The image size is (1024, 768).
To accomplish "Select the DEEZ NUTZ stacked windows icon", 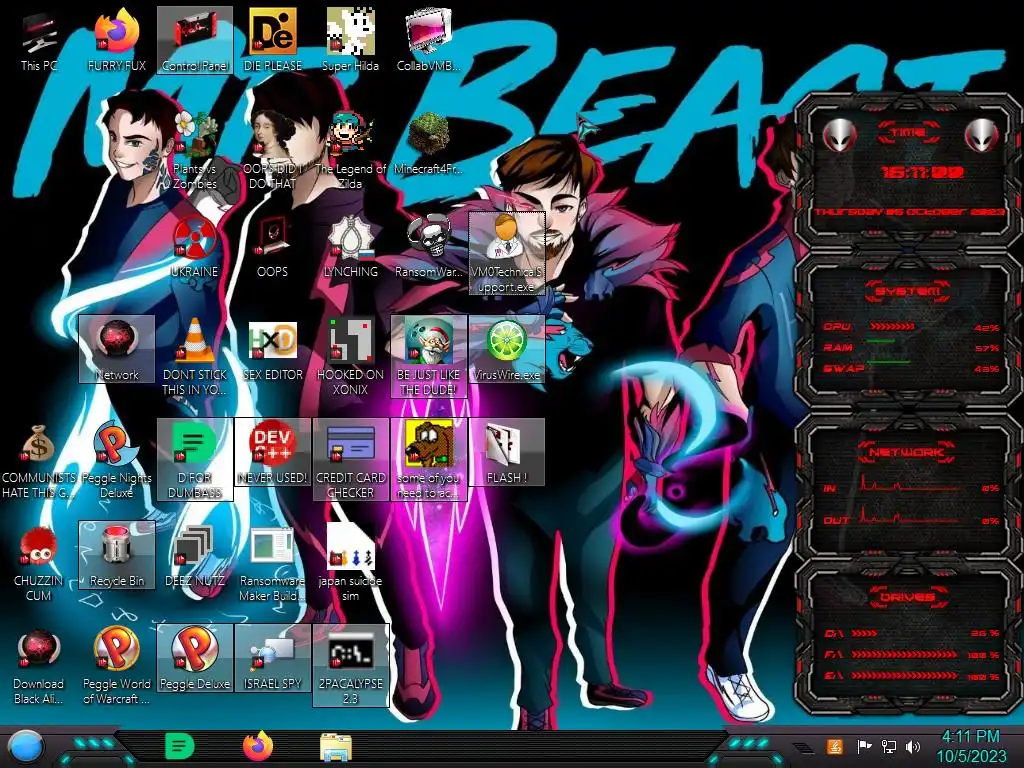I will coord(195,556).
